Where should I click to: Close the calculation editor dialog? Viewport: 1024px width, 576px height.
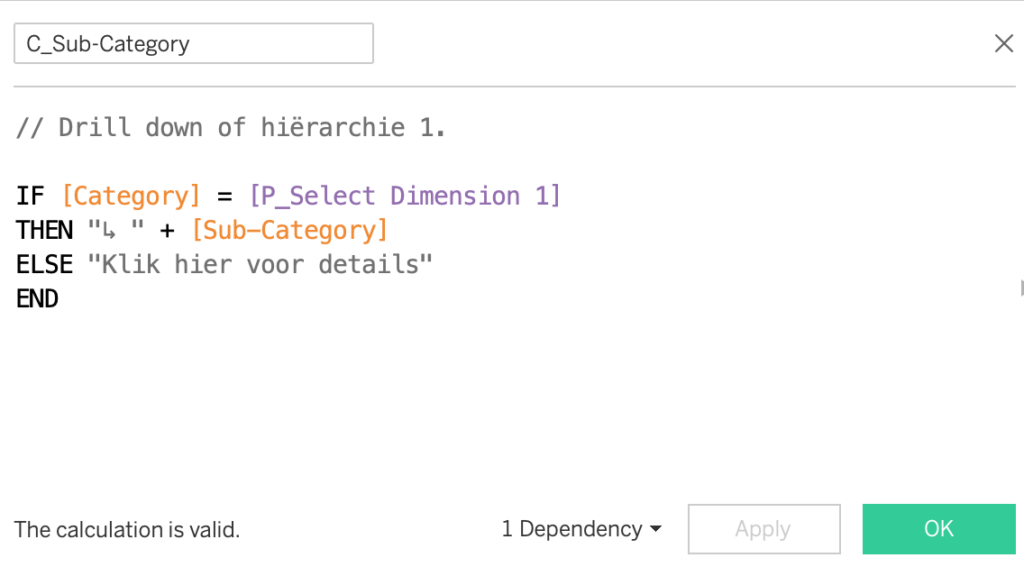click(x=1003, y=43)
